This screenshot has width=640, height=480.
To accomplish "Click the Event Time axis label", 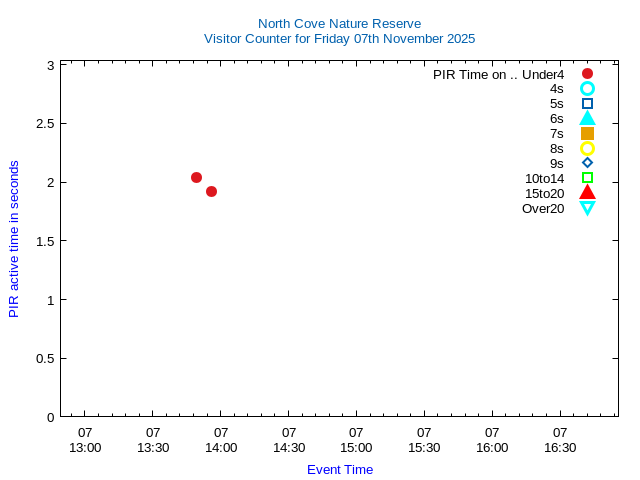I will (339, 469).
